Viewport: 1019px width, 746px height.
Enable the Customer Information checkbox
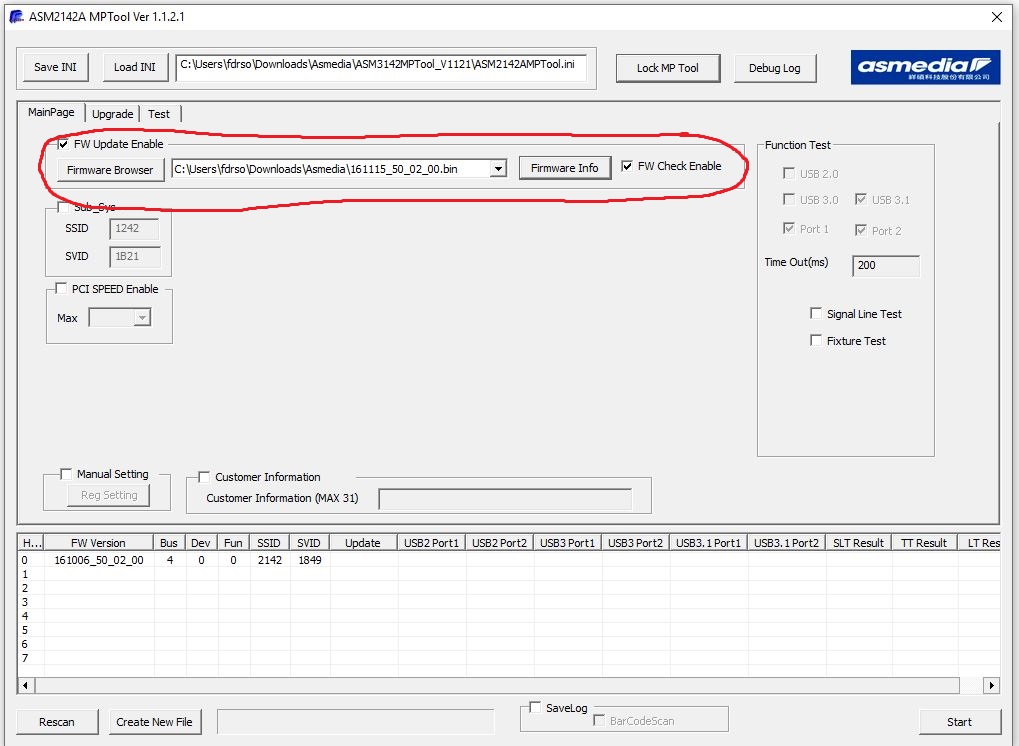(204, 477)
